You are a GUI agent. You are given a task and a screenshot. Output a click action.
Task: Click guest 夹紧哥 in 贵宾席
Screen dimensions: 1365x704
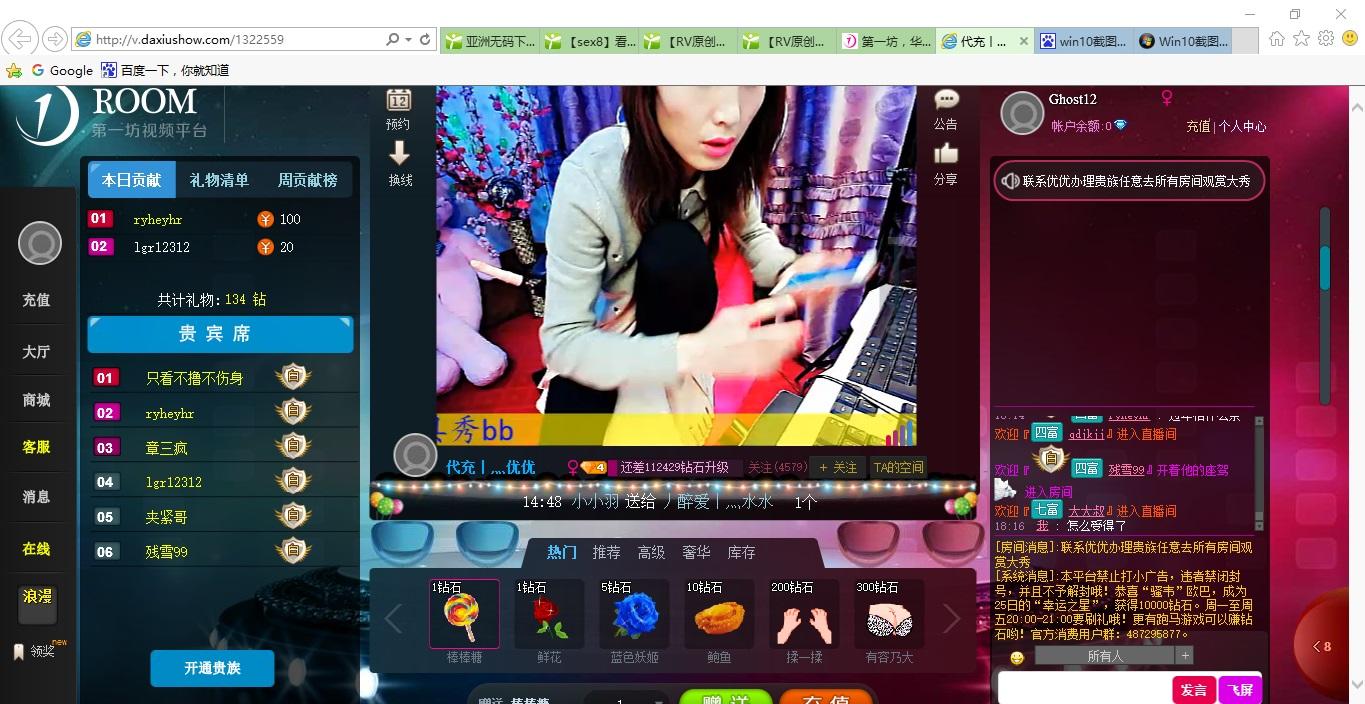(x=166, y=517)
